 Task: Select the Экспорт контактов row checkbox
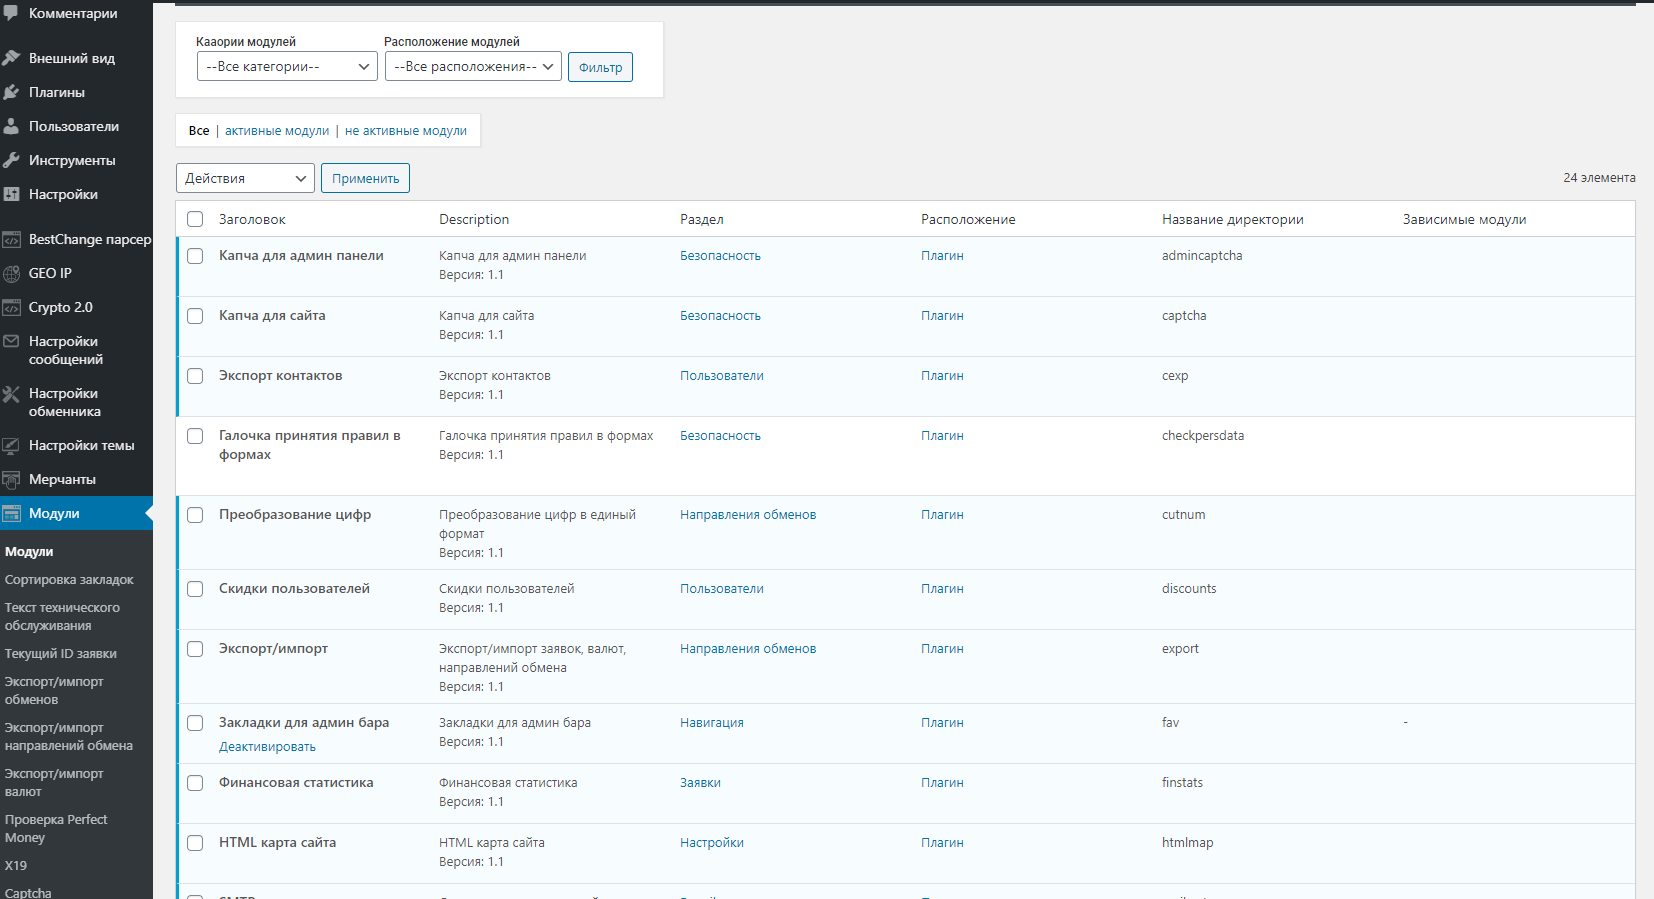click(195, 376)
